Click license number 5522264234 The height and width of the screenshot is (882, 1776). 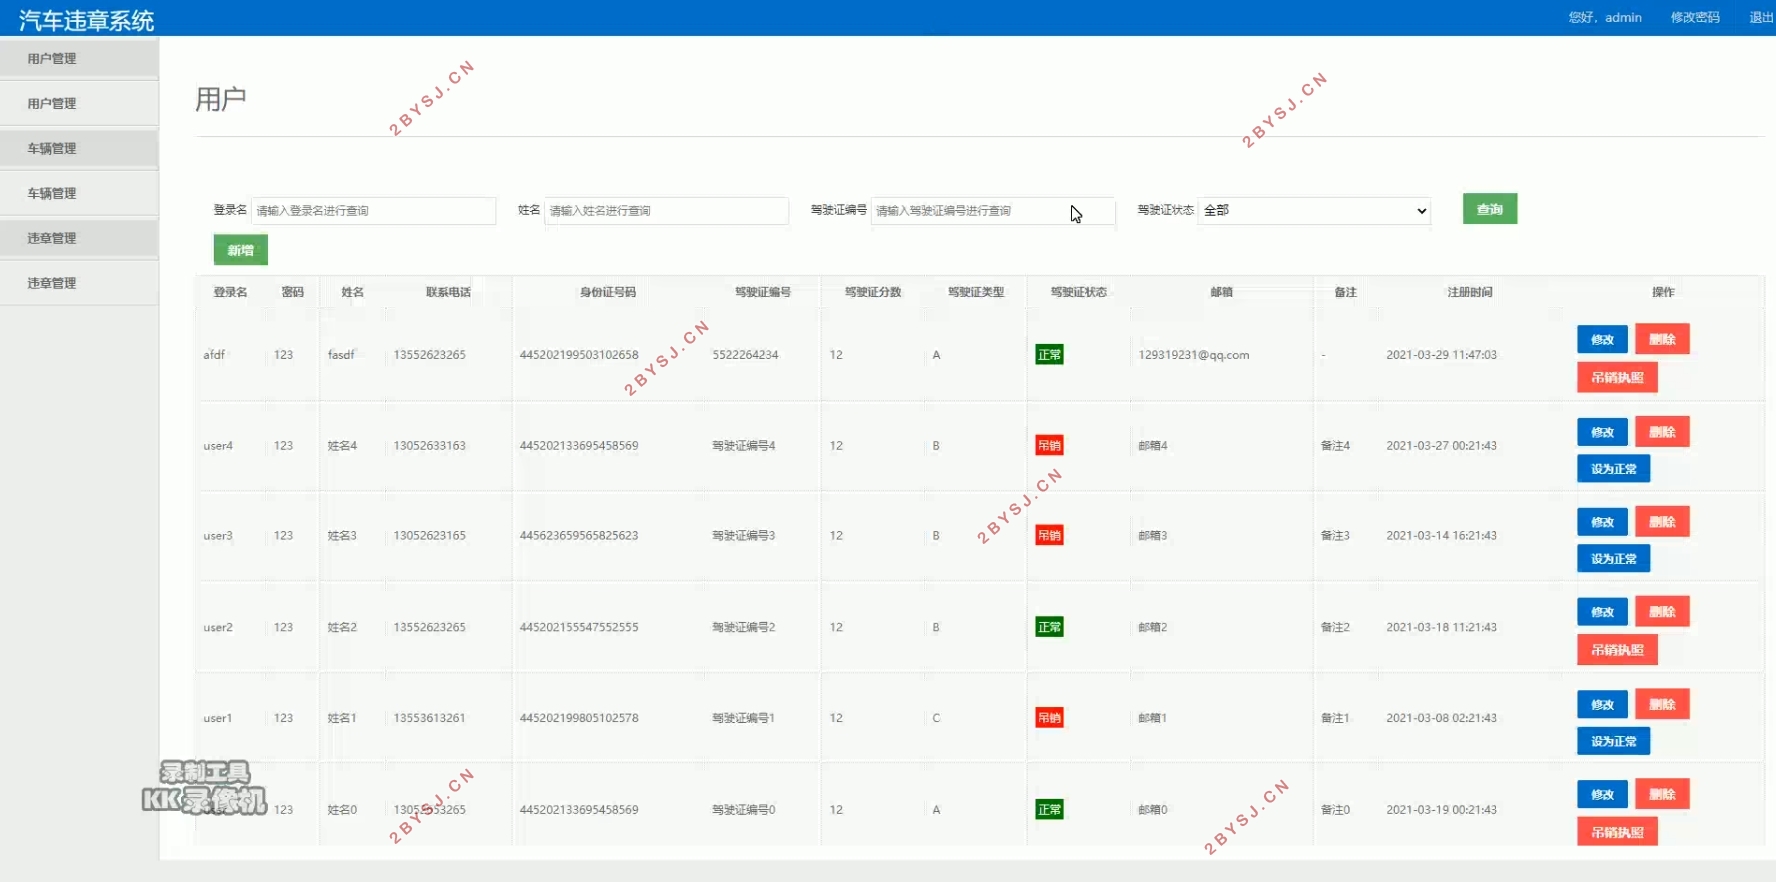coord(745,355)
